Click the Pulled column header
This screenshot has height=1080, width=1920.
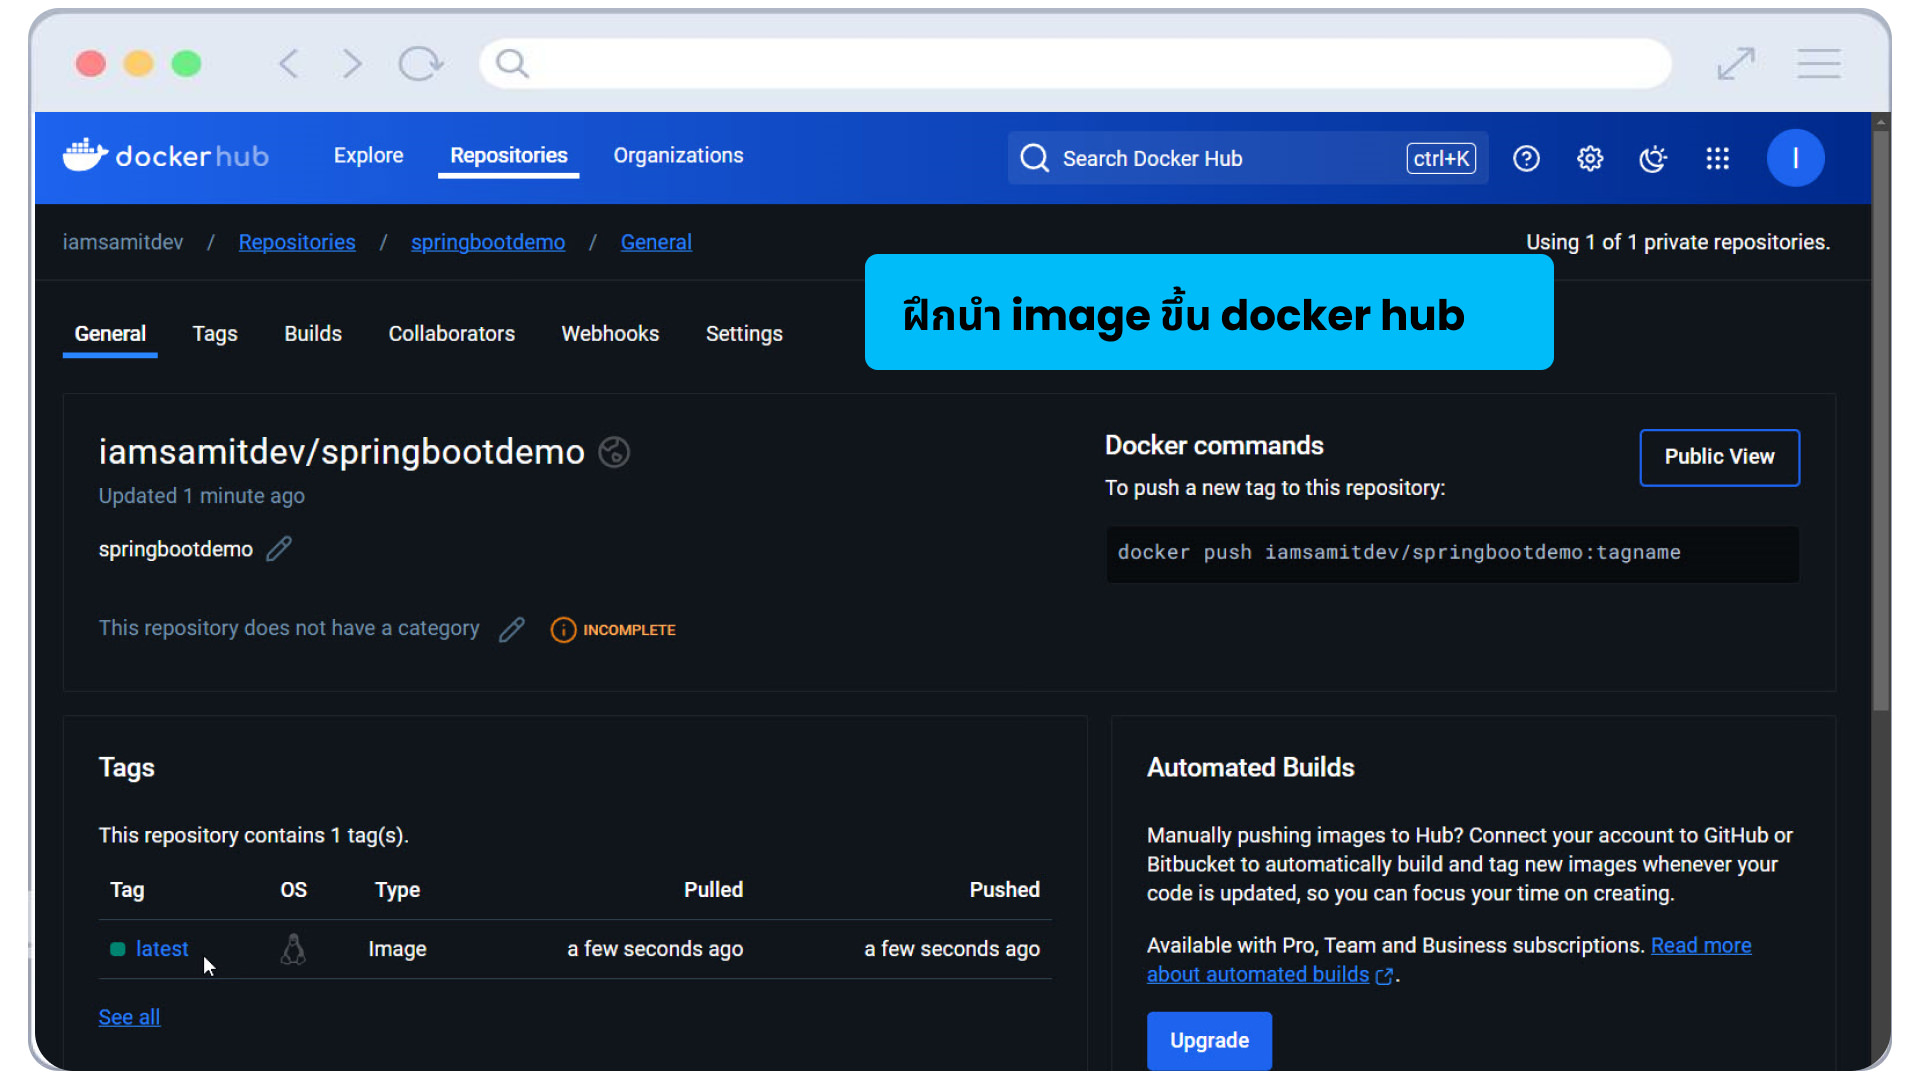point(713,890)
